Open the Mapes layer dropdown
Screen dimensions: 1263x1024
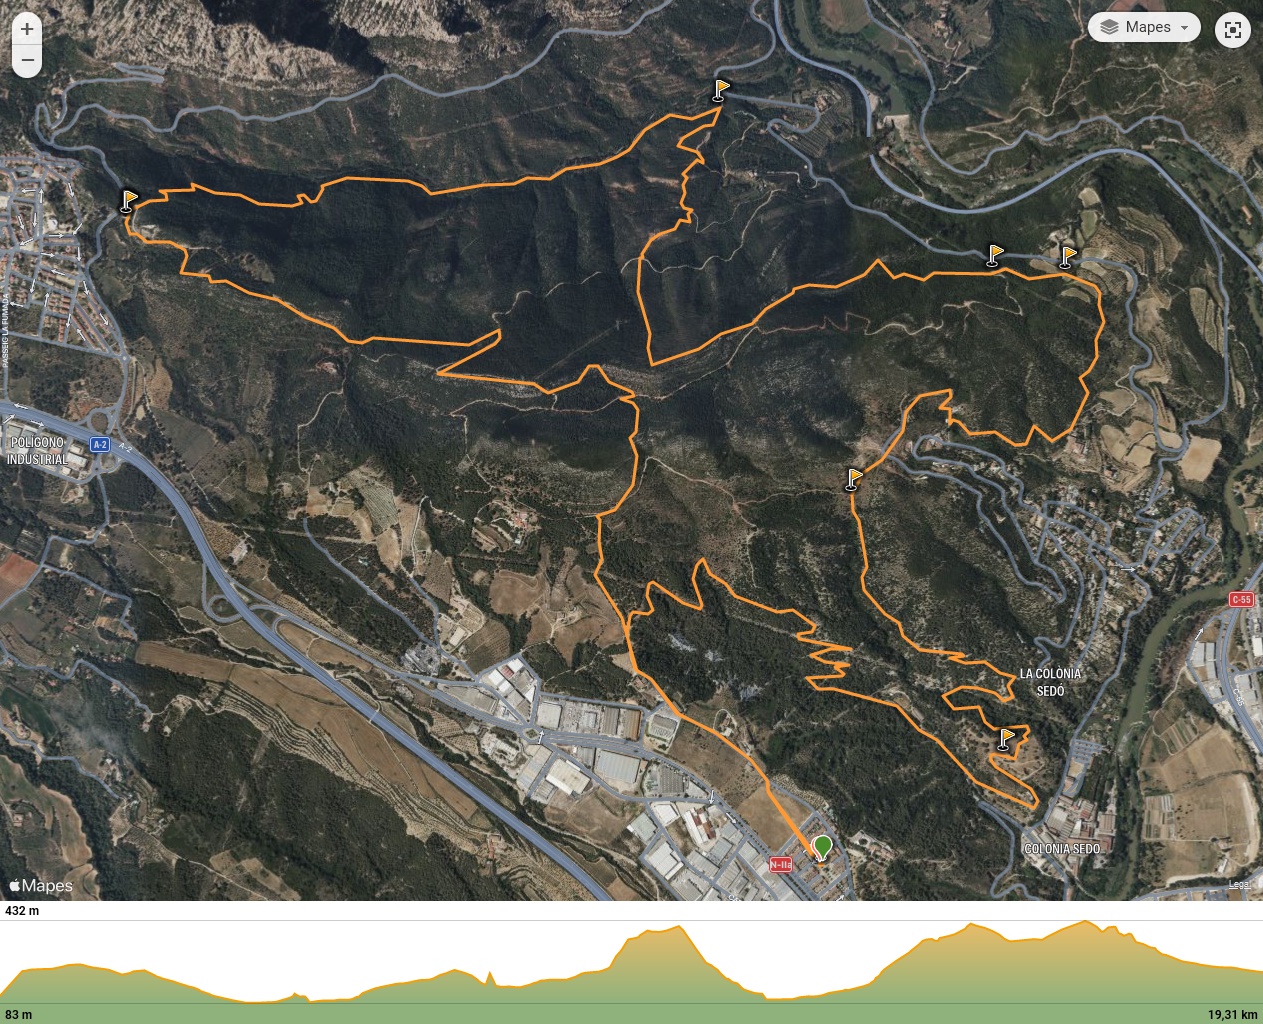1144,27
